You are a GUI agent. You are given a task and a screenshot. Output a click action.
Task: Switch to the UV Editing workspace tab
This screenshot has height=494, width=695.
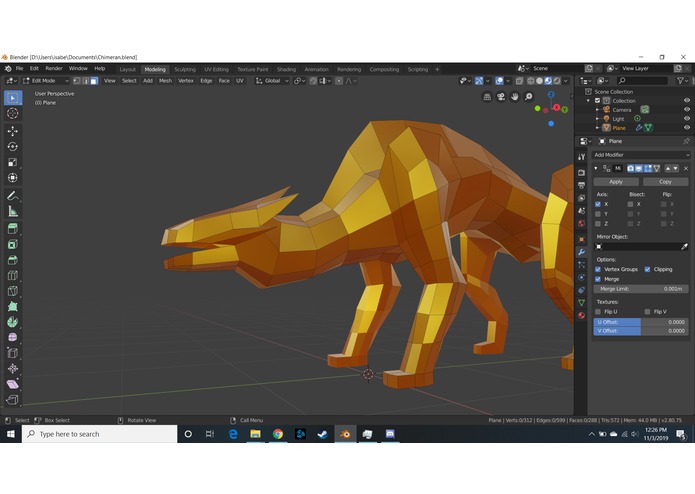coord(216,70)
